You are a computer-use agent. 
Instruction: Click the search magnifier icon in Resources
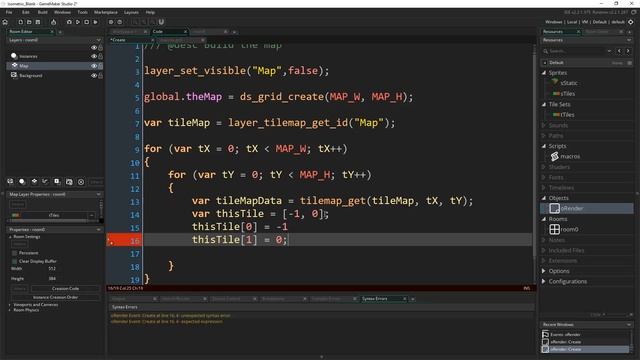point(546,51)
